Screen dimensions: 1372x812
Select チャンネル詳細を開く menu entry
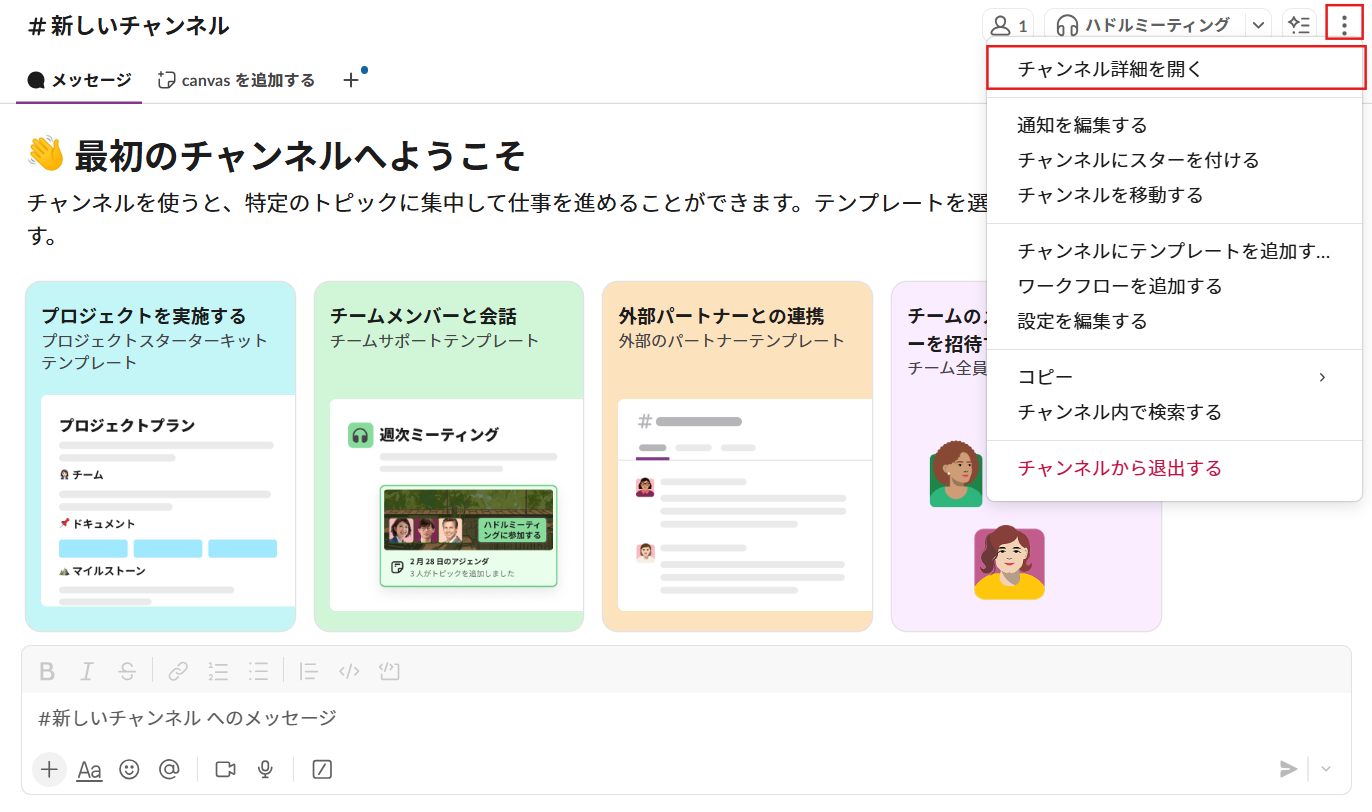click(x=1175, y=69)
